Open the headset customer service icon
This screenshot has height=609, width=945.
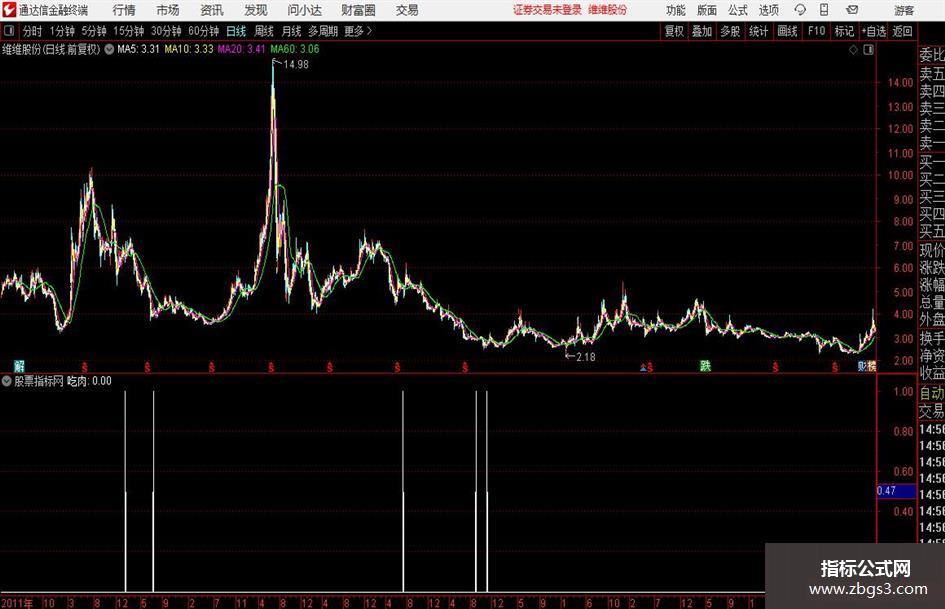(800, 10)
